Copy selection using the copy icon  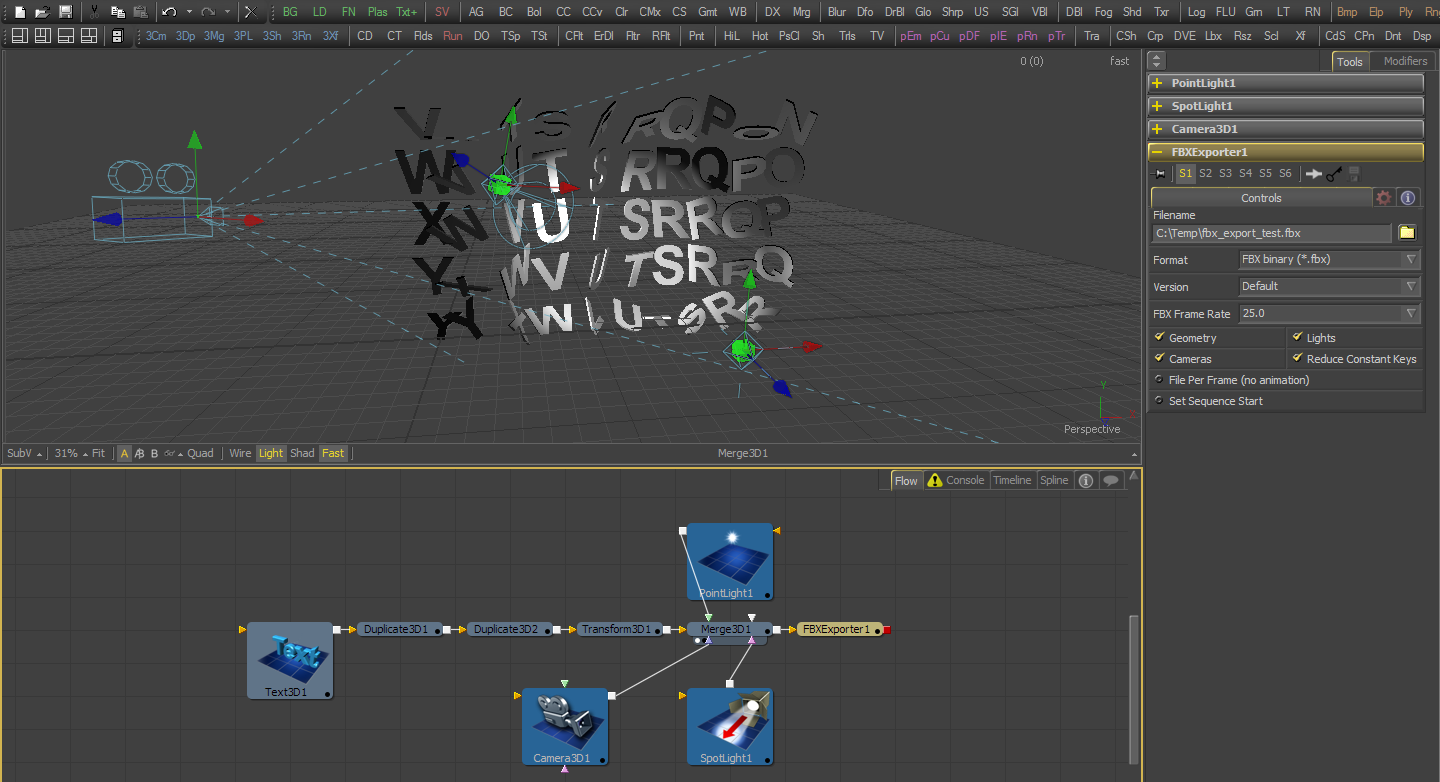(117, 12)
